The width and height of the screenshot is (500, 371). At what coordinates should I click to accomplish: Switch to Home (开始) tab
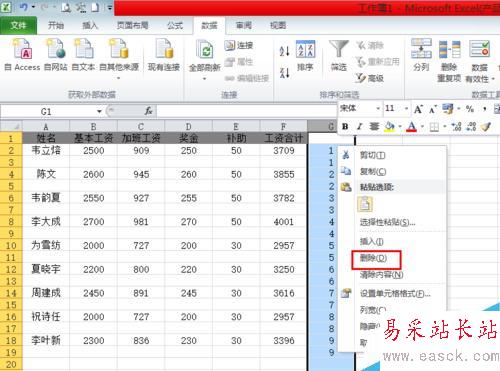56,25
